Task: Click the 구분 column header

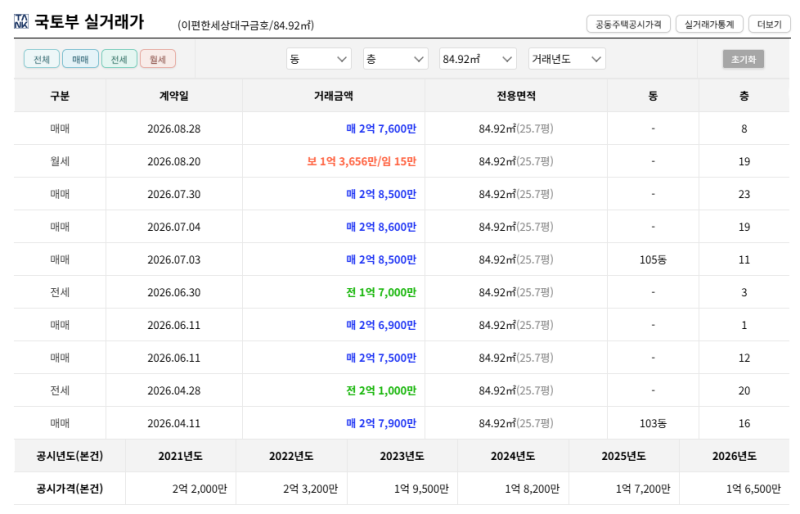Action: pyautogui.click(x=60, y=95)
